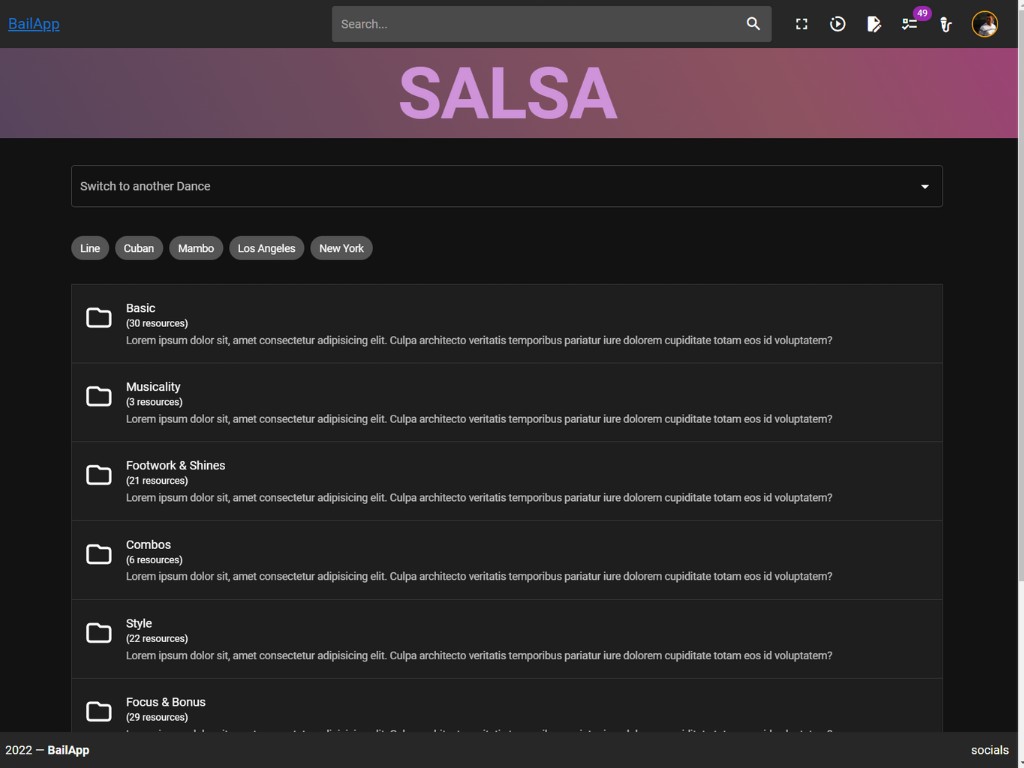The height and width of the screenshot is (768, 1024).
Task: Click the Basic category title
Action: pos(140,308)
